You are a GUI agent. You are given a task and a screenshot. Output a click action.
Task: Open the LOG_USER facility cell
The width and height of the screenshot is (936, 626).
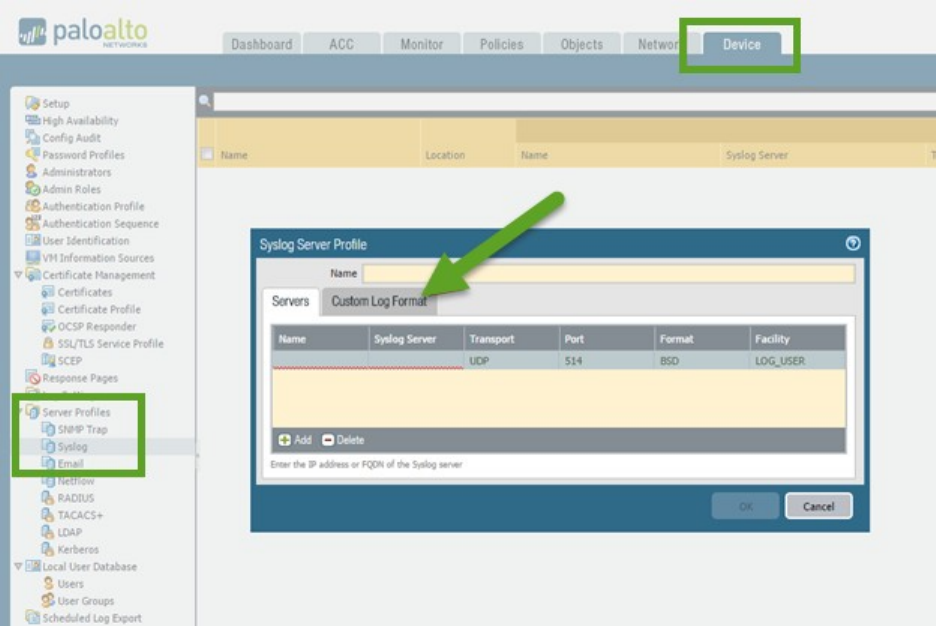[798, 360]
